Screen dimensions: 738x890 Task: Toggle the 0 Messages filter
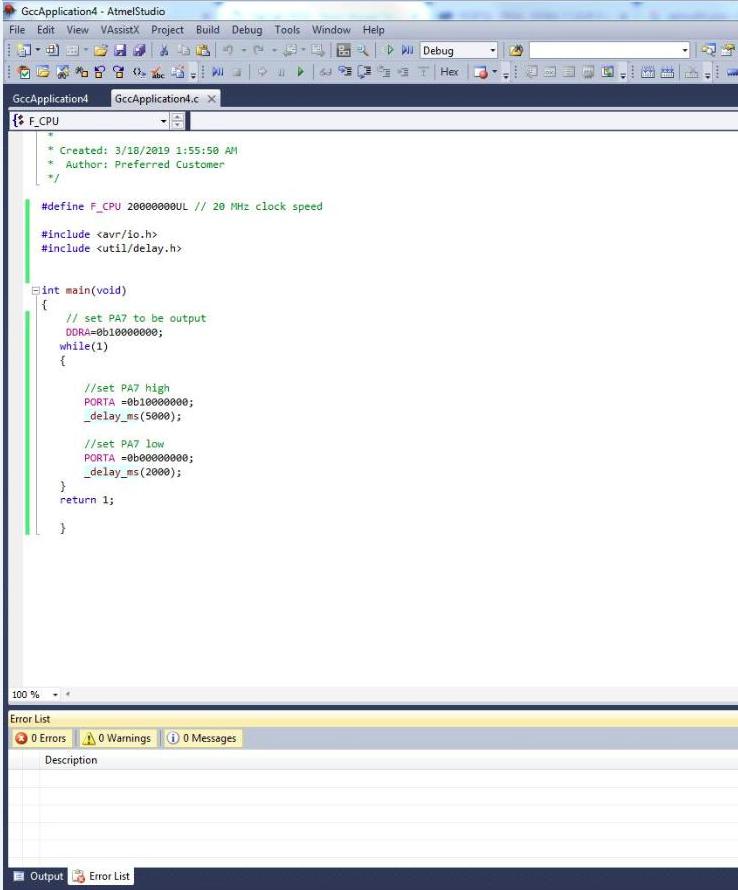pyautogui.click(x=201, y=739)
